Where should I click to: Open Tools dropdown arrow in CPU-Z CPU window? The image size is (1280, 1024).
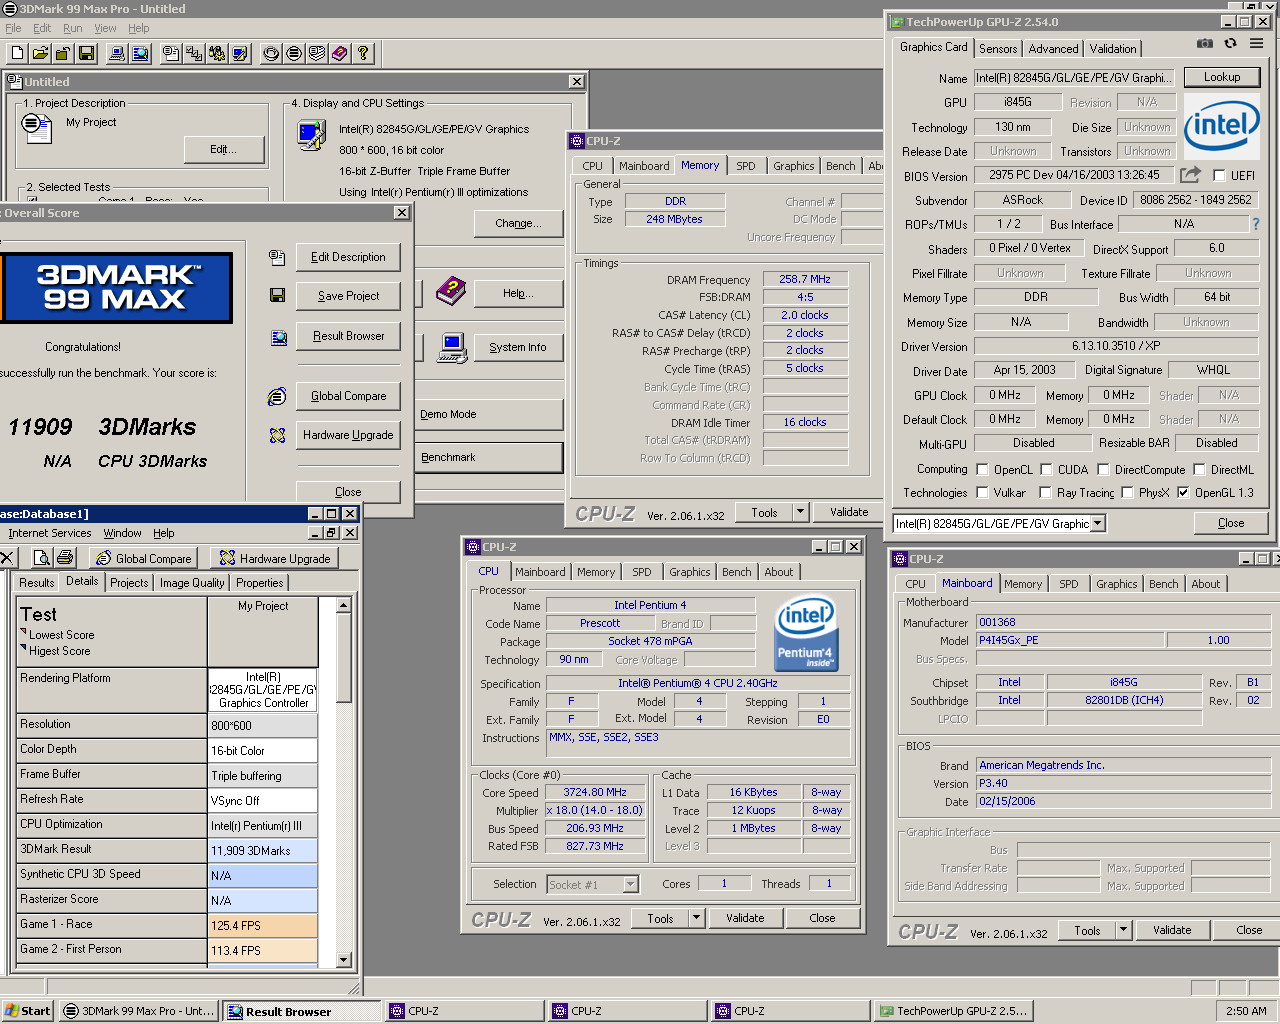(x=696, y=918)
